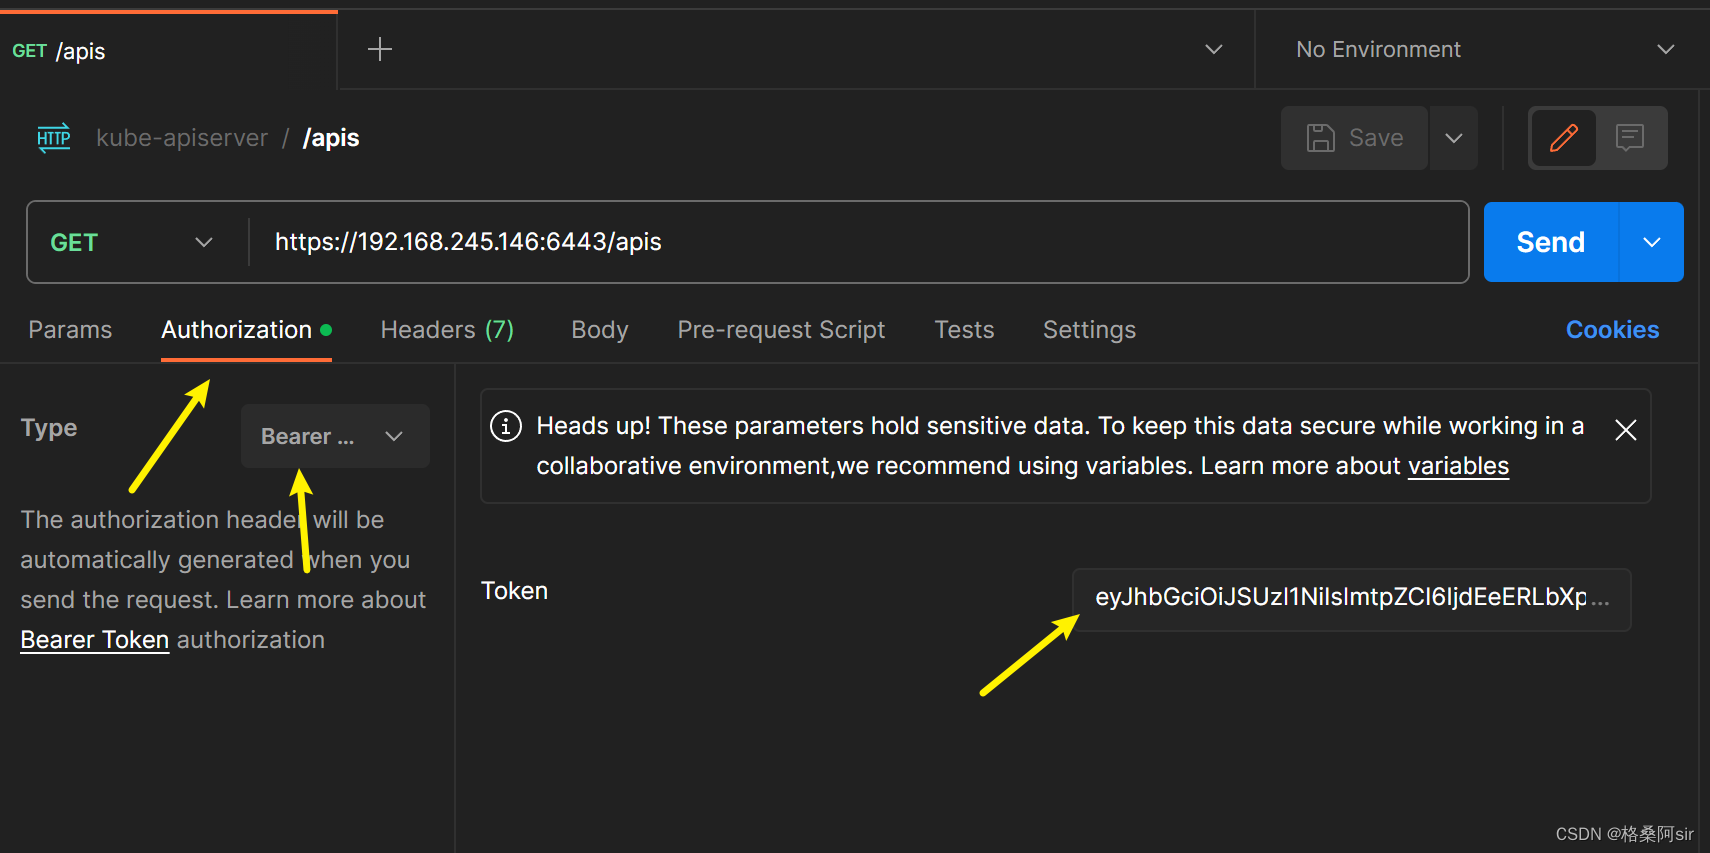Select the GET /apis request tab
This screenshot has height=853, width=1710.
click(168, 50)
